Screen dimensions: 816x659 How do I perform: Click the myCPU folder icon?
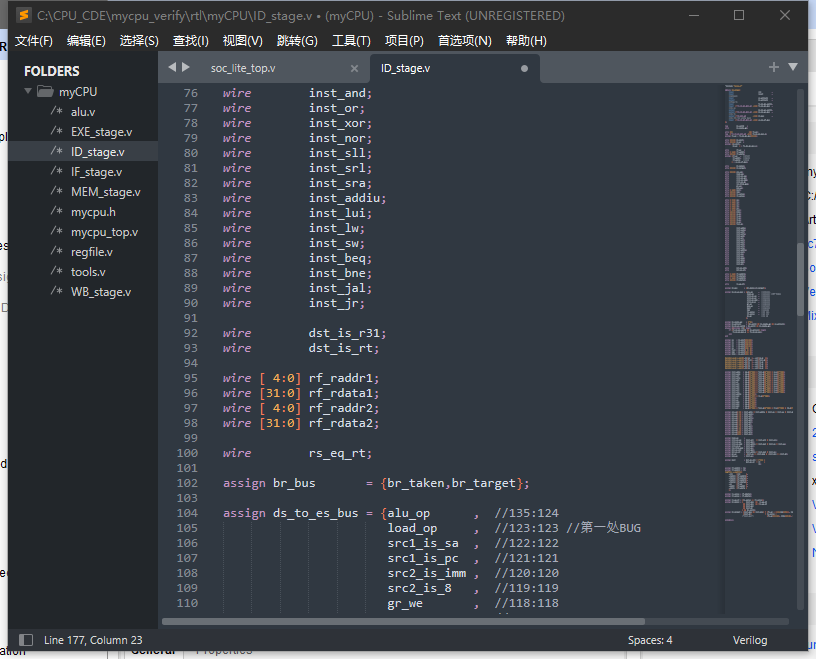[x=45, y=92]
